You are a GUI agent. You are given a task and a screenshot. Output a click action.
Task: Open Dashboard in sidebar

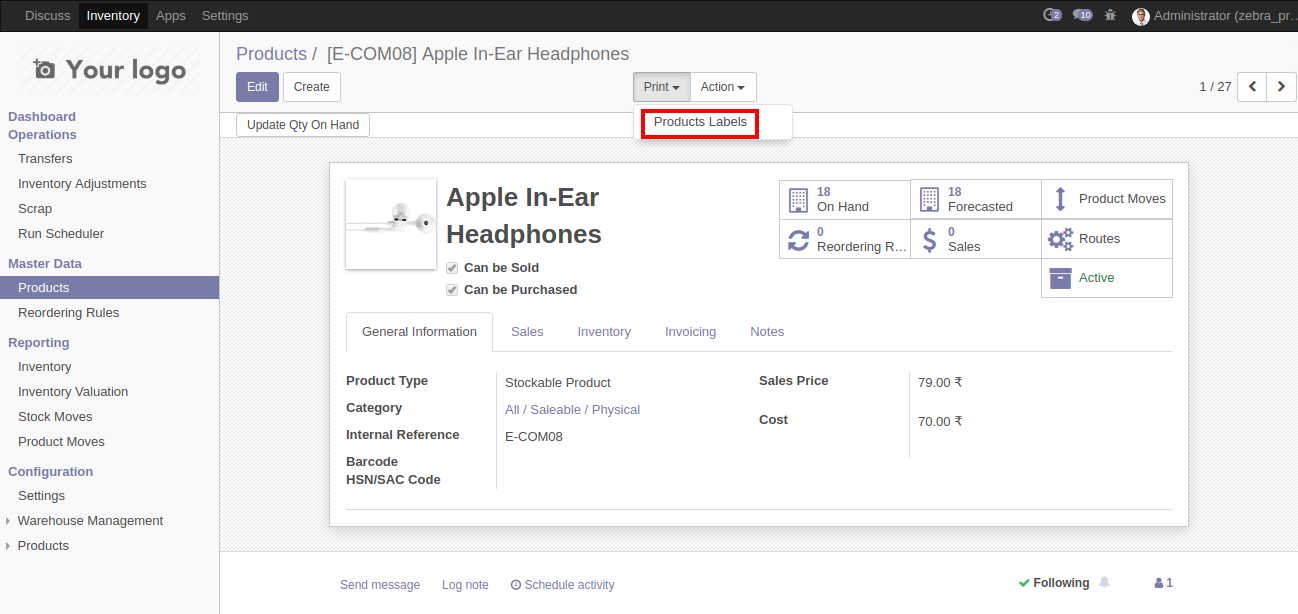42,117
